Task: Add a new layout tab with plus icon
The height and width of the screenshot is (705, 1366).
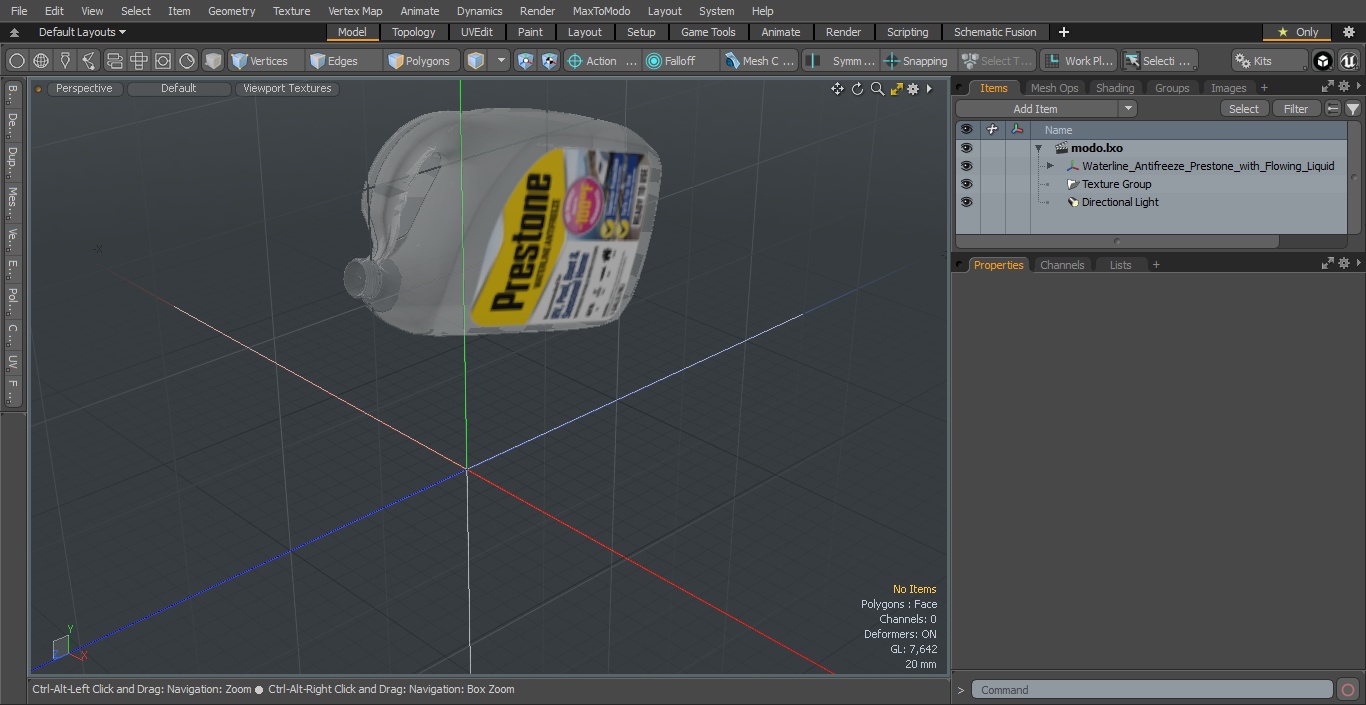Action: tap(1063, 32)
